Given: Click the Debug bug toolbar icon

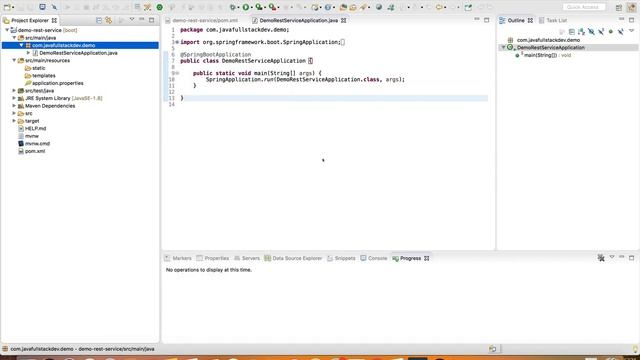Looking at the screenshot, I should click(232, 7).
